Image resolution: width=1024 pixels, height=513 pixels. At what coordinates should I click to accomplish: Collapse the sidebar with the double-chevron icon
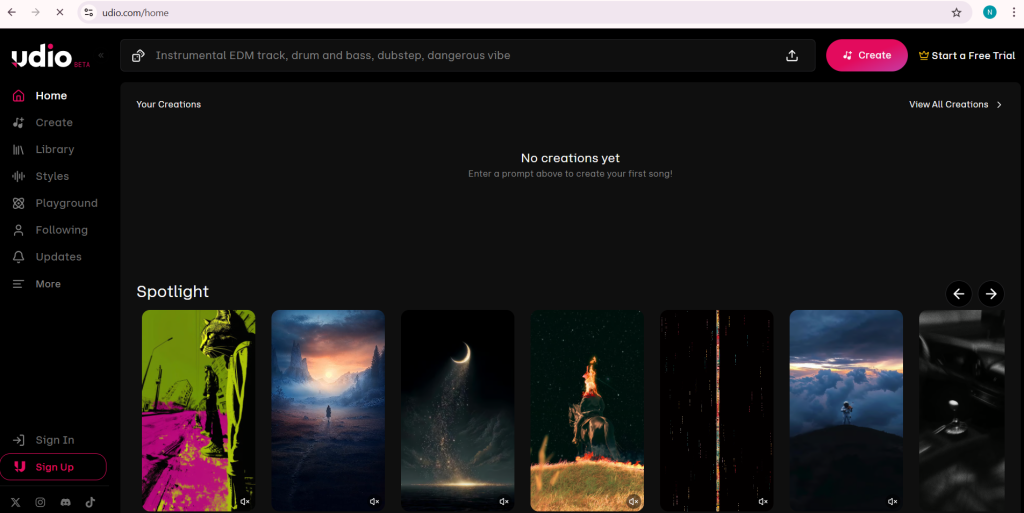tap(101, 56)
